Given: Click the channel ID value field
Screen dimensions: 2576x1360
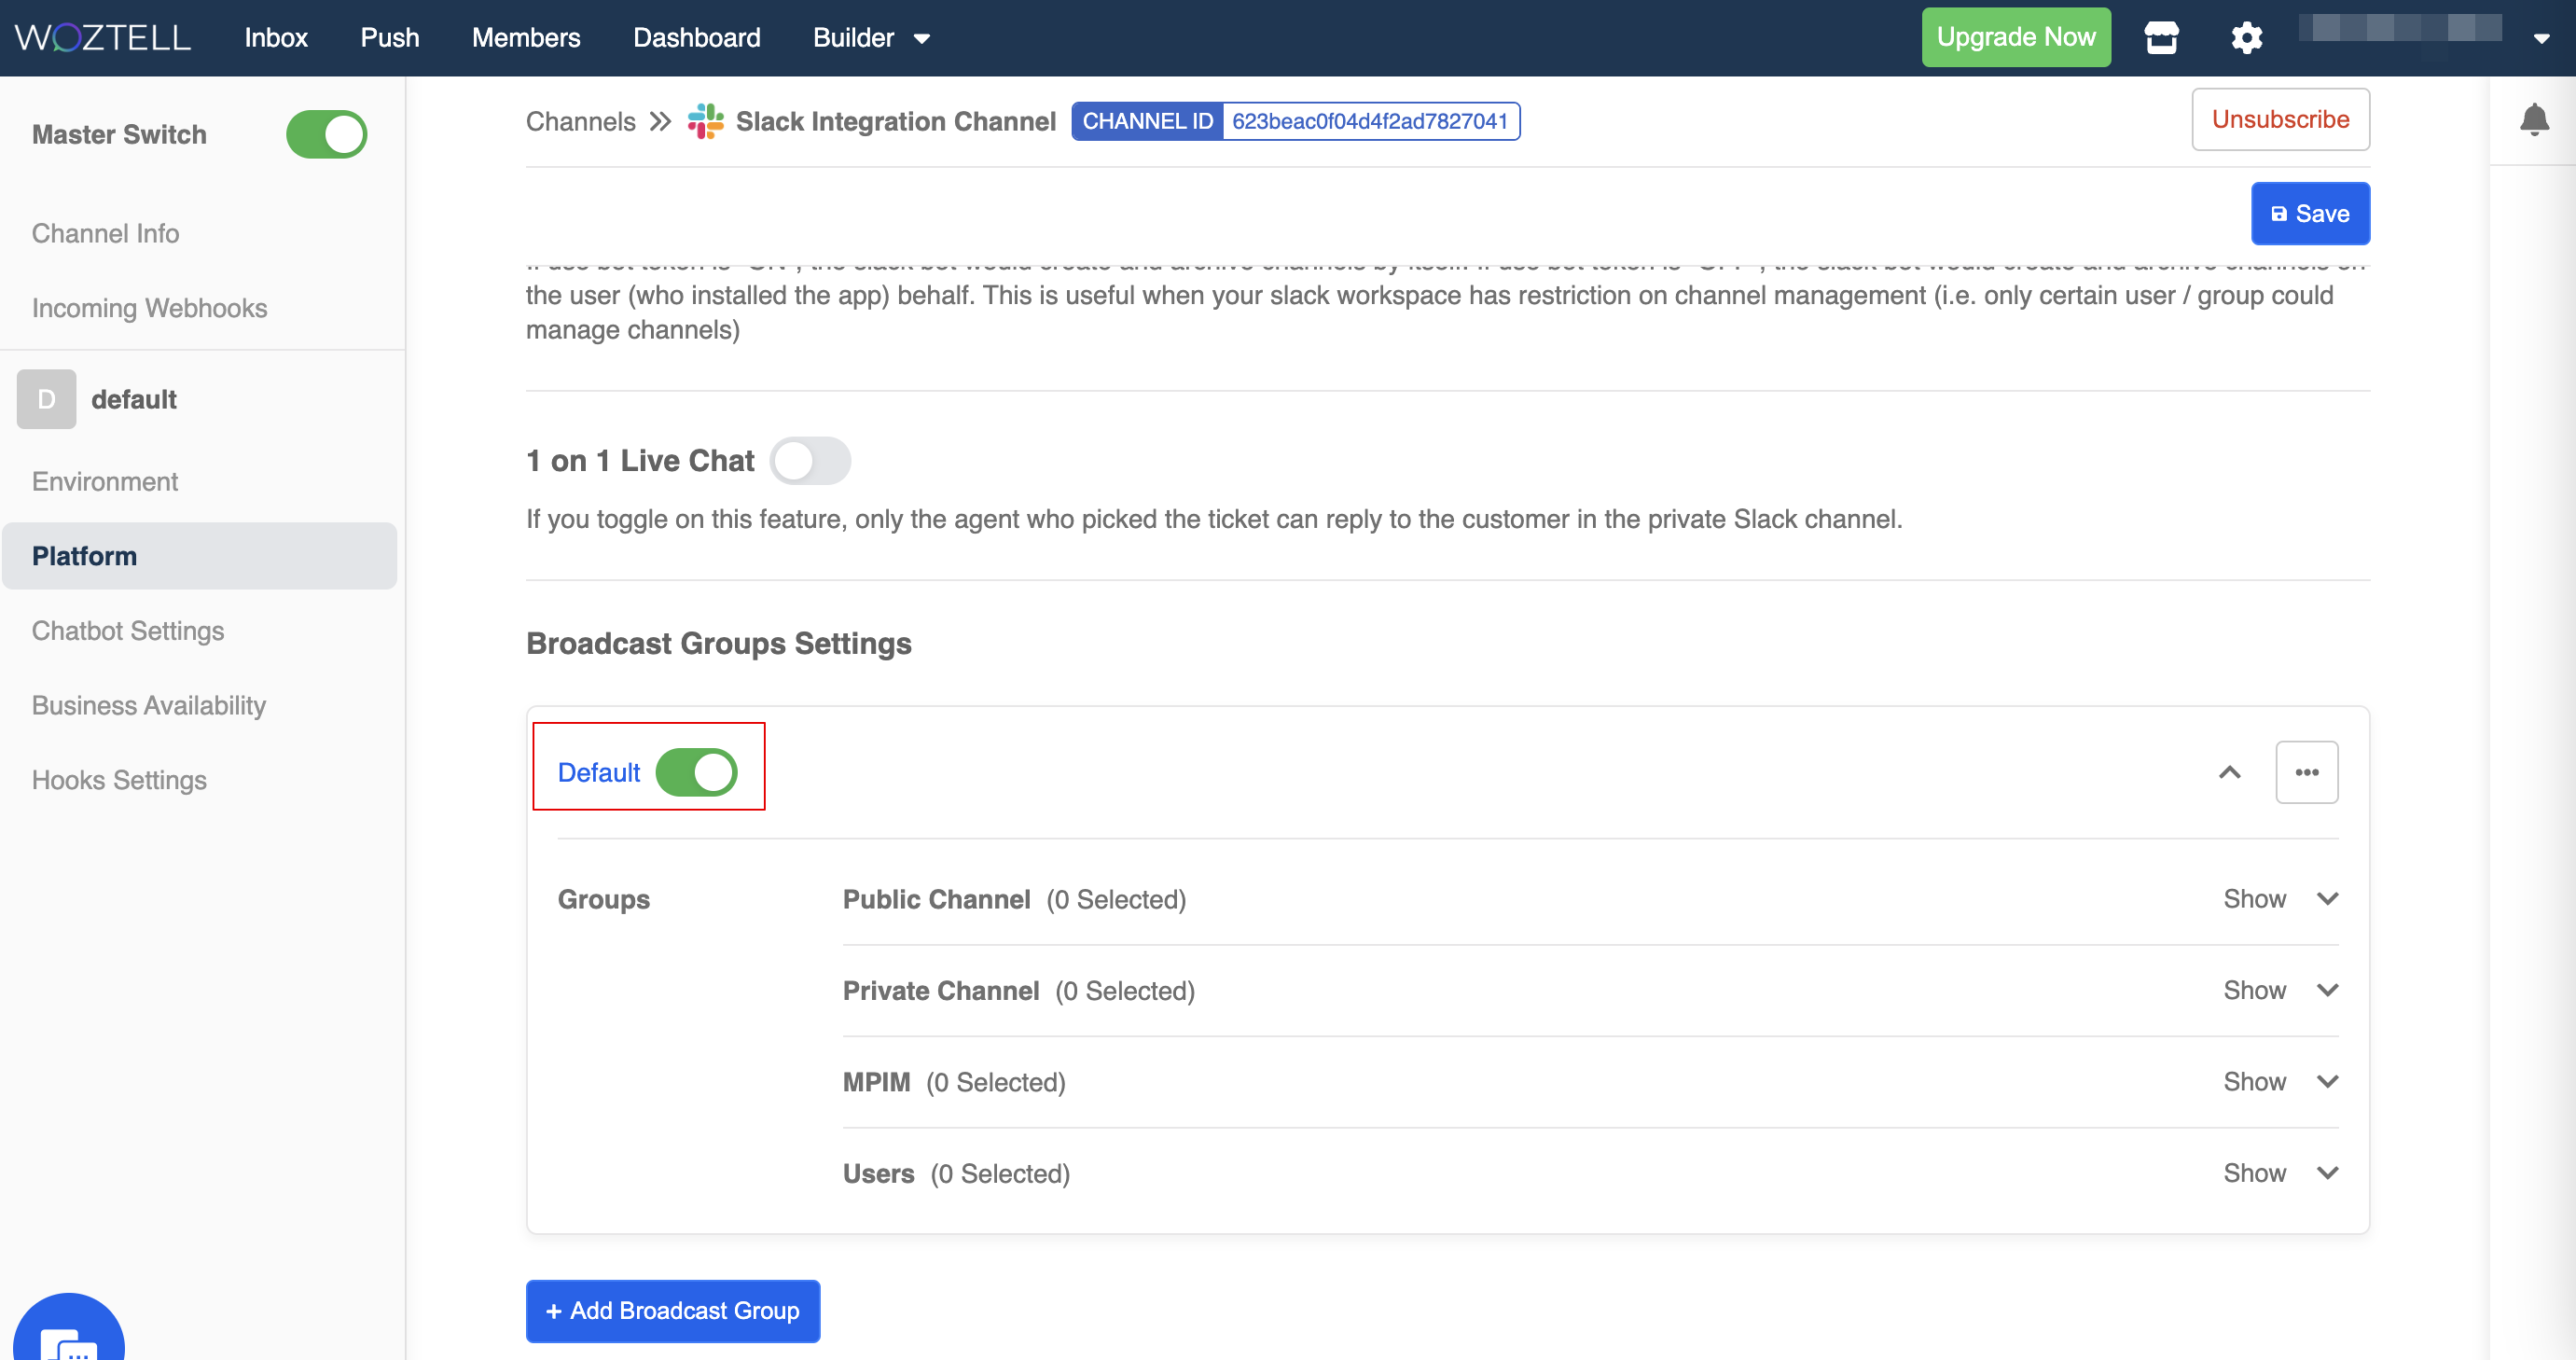Looking at the screenshot, I should [x=1369, y=121].
